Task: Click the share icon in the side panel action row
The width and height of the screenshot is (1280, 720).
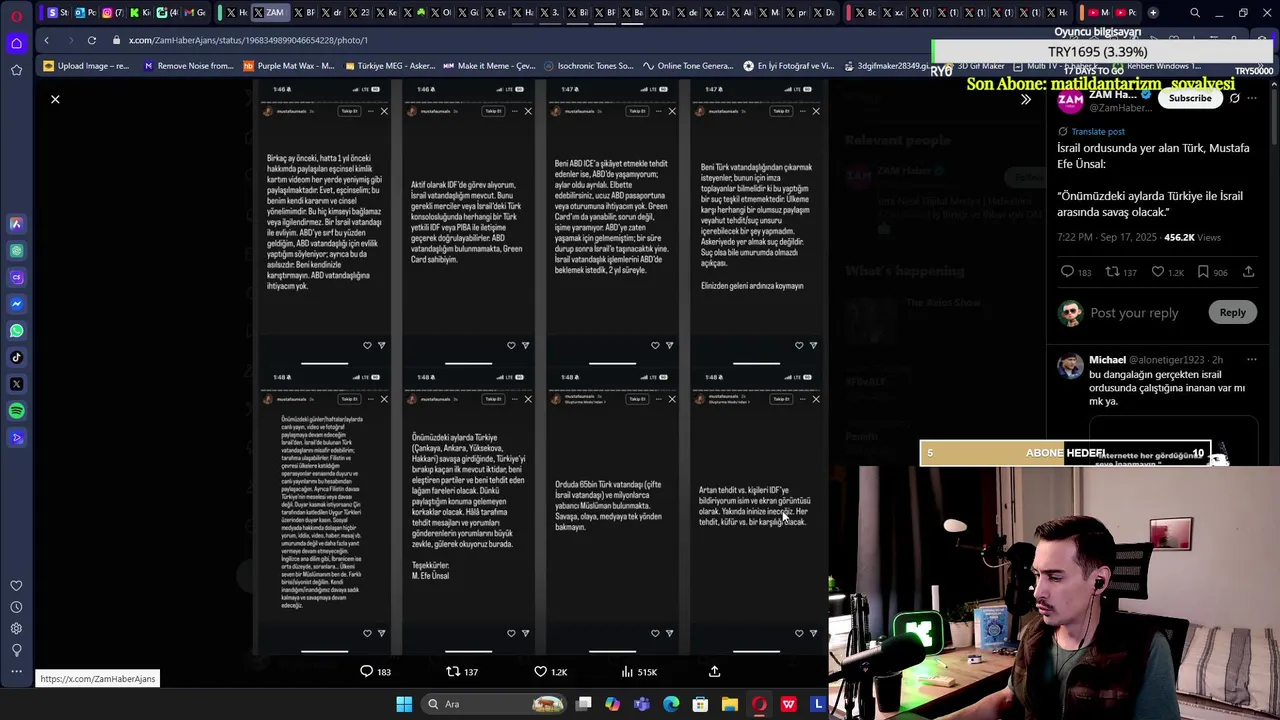Action: coord(1248,272)
